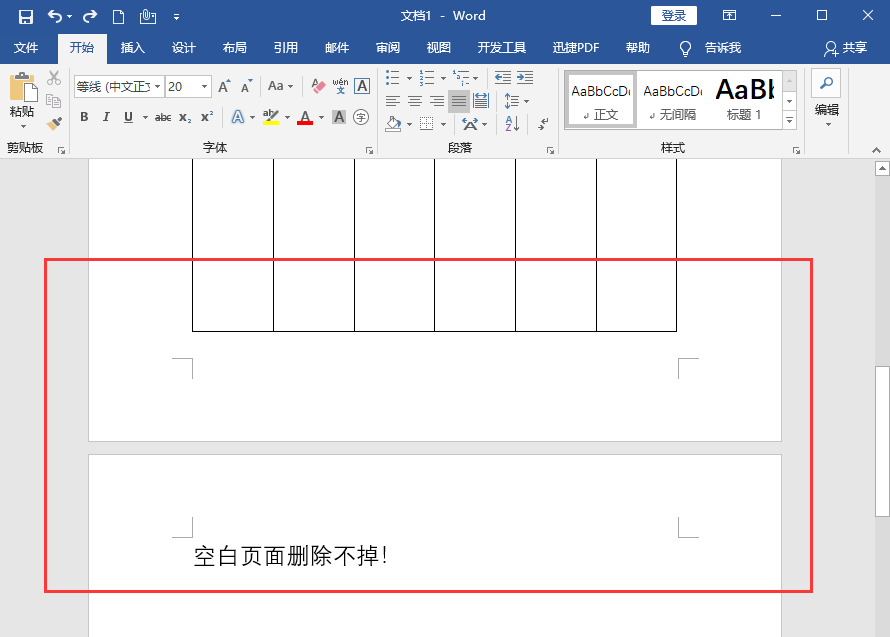This screenshot has width=890, height=637.
Task: Click the red font color button
Action: (x=305, y=118)
